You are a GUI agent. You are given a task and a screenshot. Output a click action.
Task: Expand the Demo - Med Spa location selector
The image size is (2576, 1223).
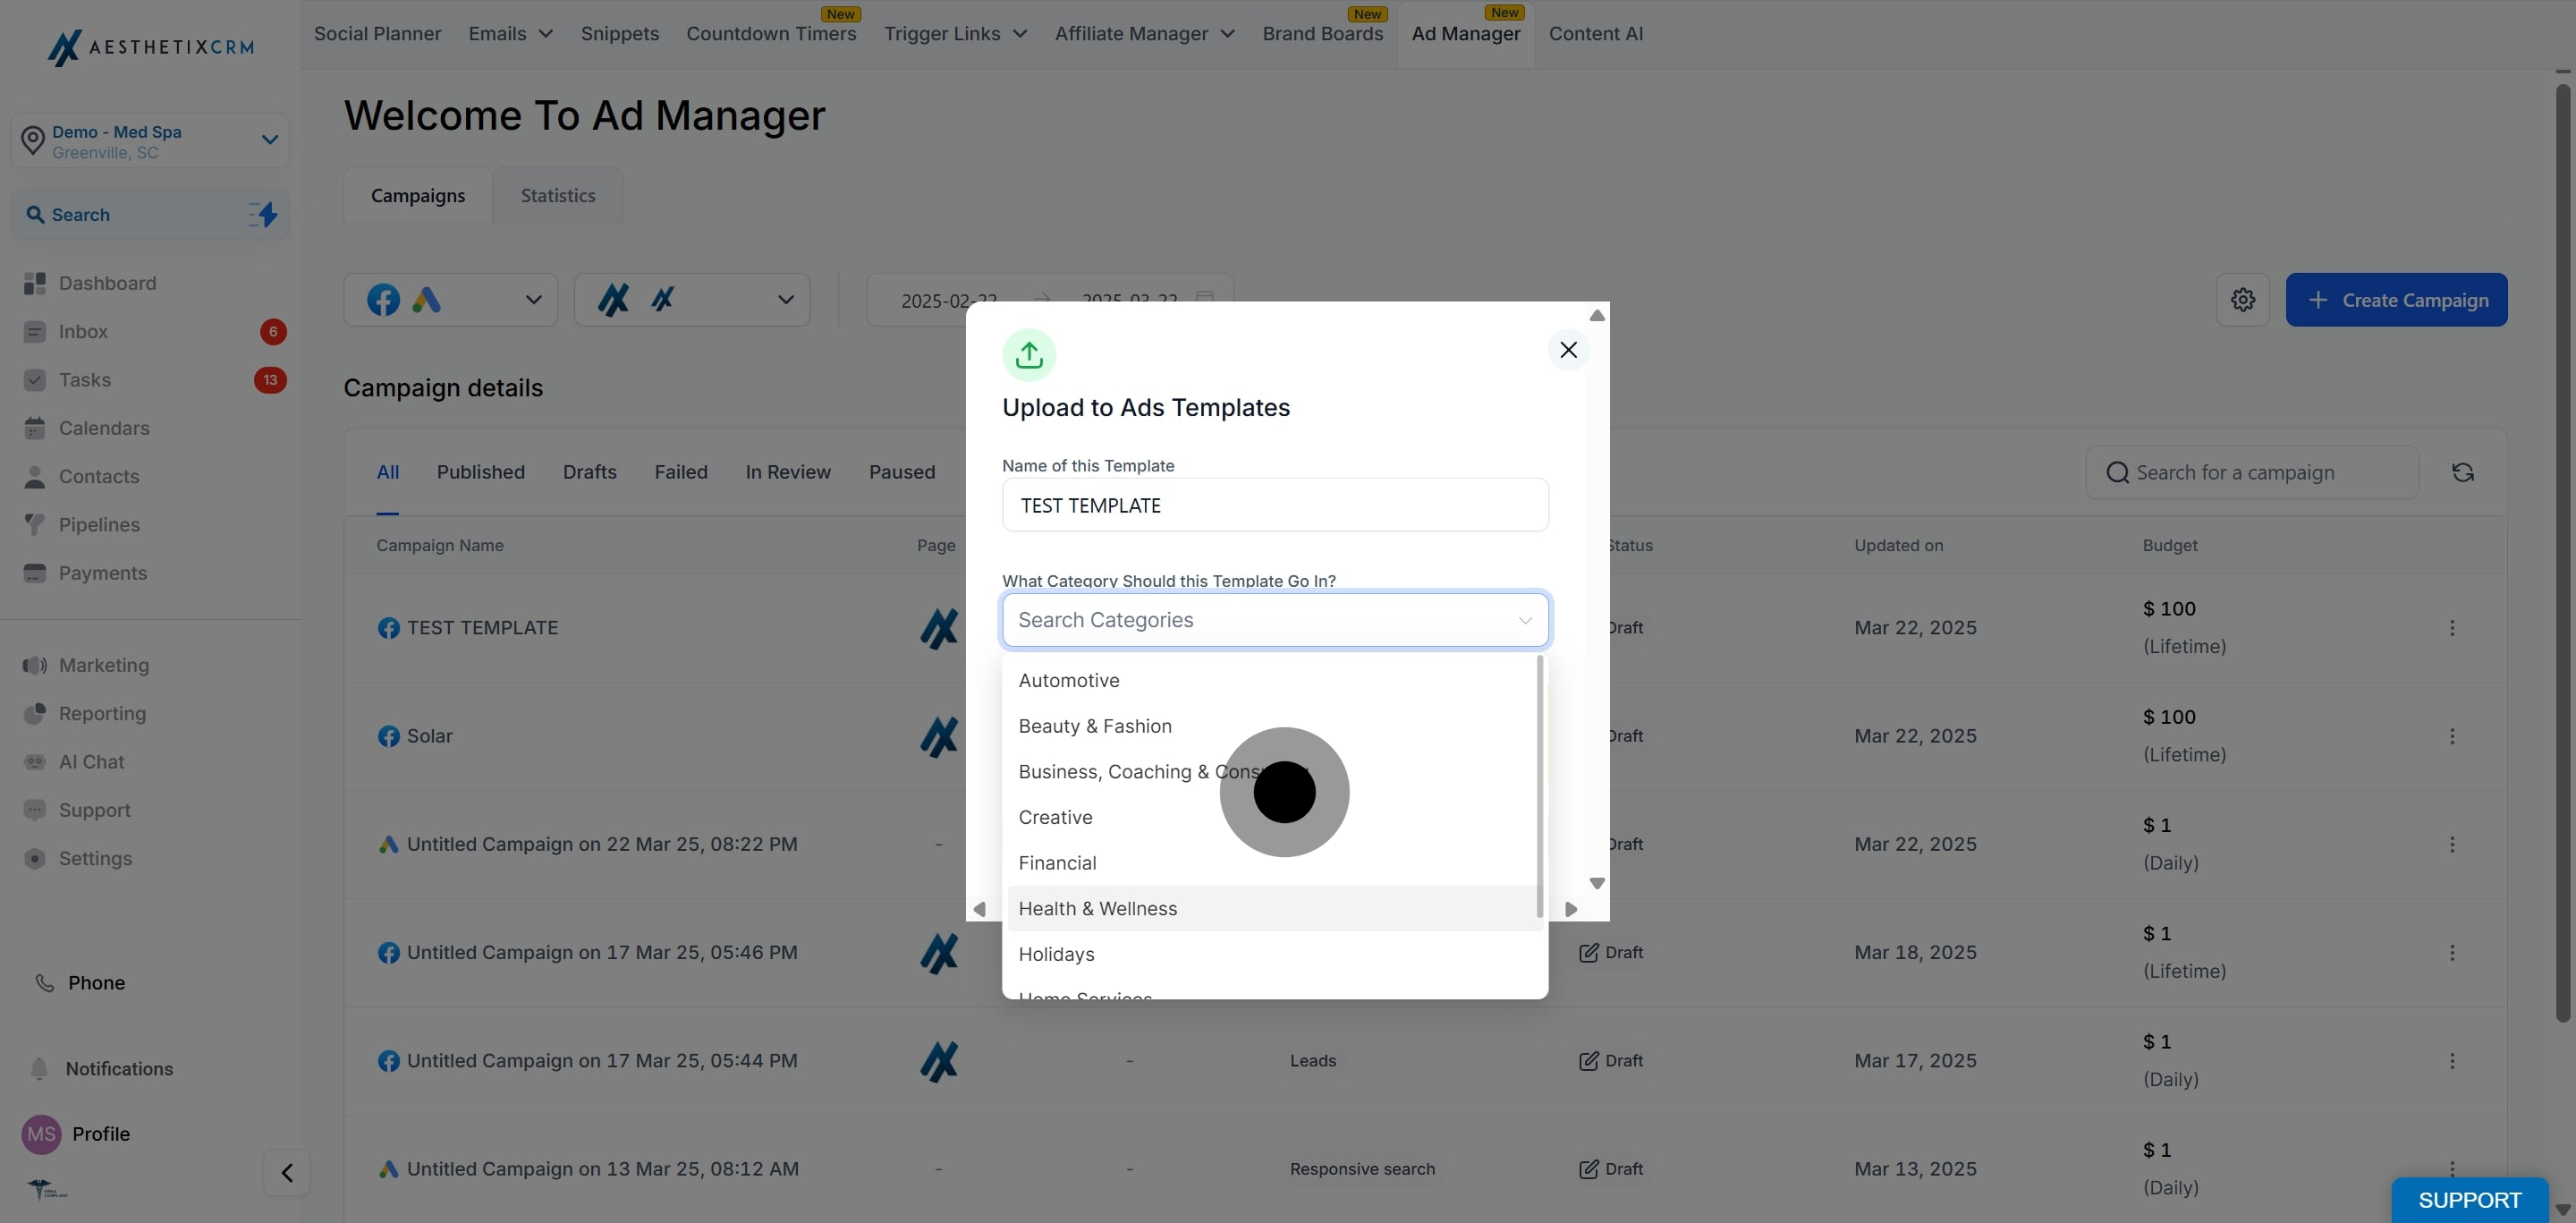[150, 141]
